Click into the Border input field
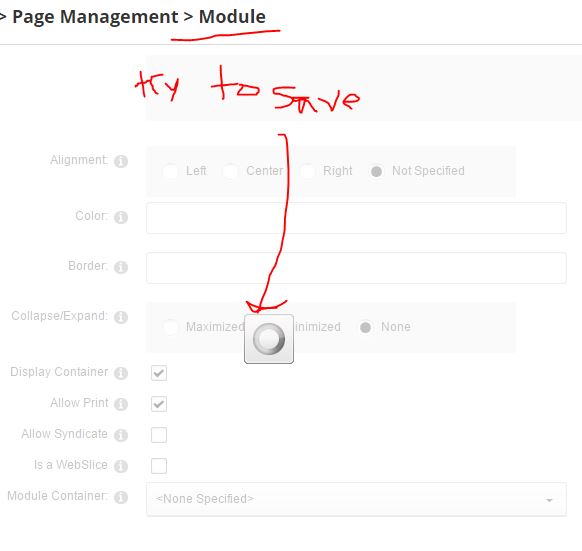Image resolution: width=582 pixels, height=551 pixels. (356, 268)
